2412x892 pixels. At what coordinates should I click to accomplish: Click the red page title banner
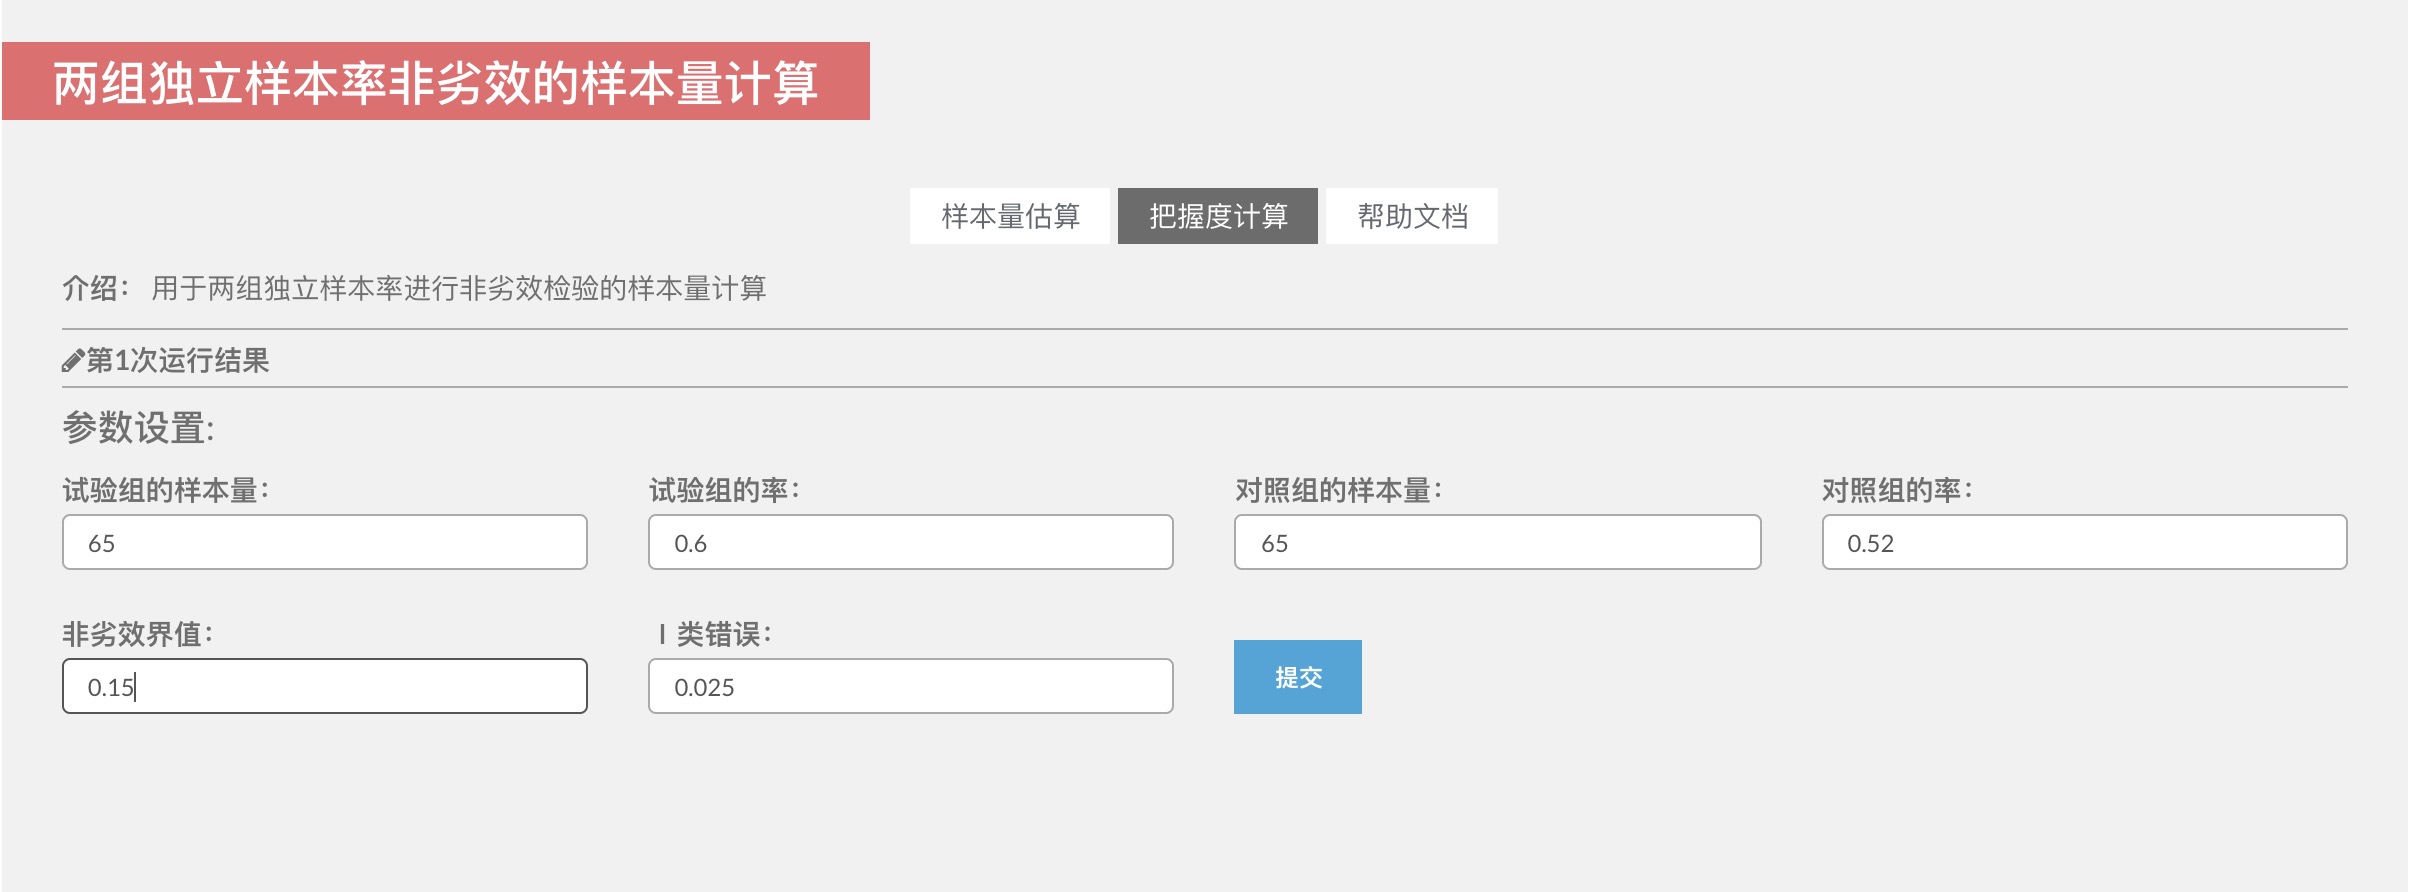436,81
